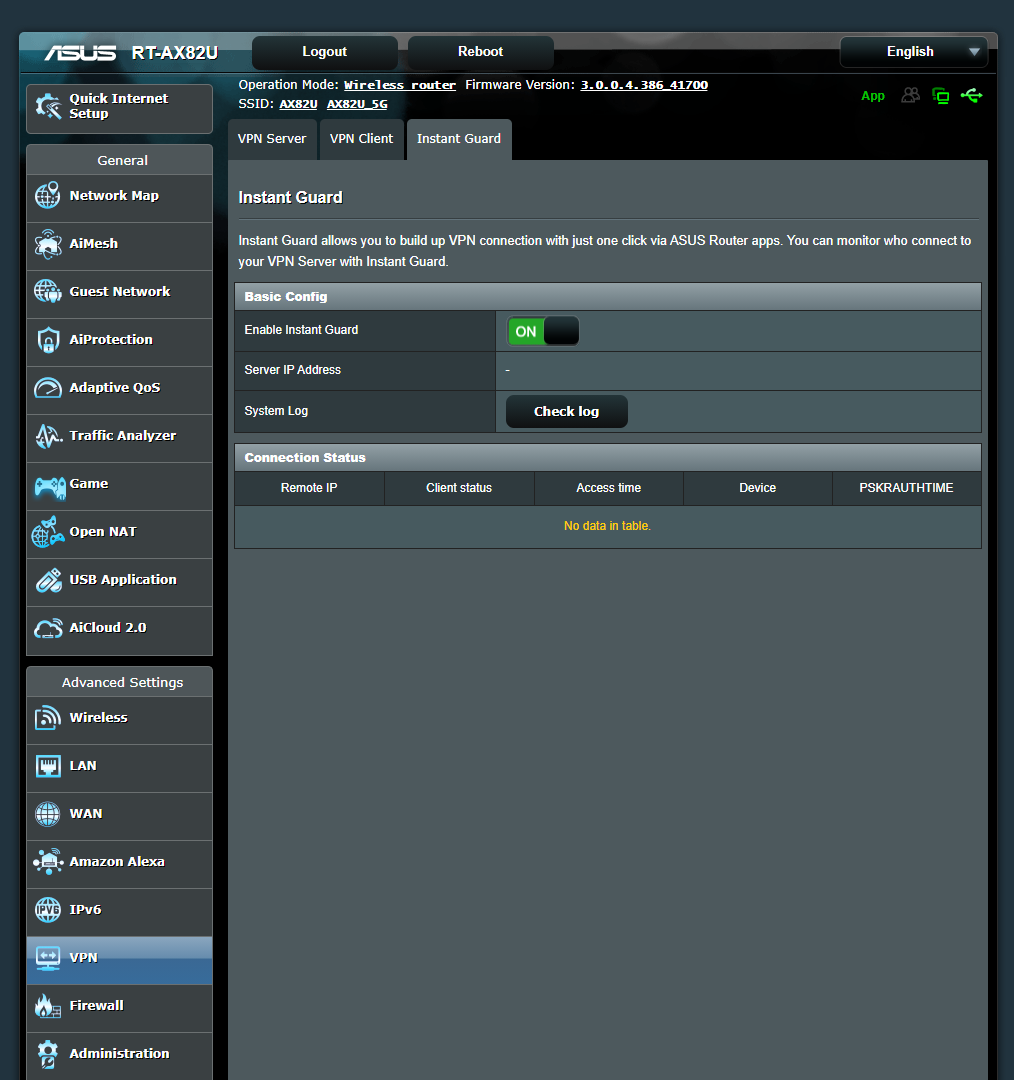Open the Network Map menu item
This screenshot has height=1080, width=1014.
click(119, 198)
